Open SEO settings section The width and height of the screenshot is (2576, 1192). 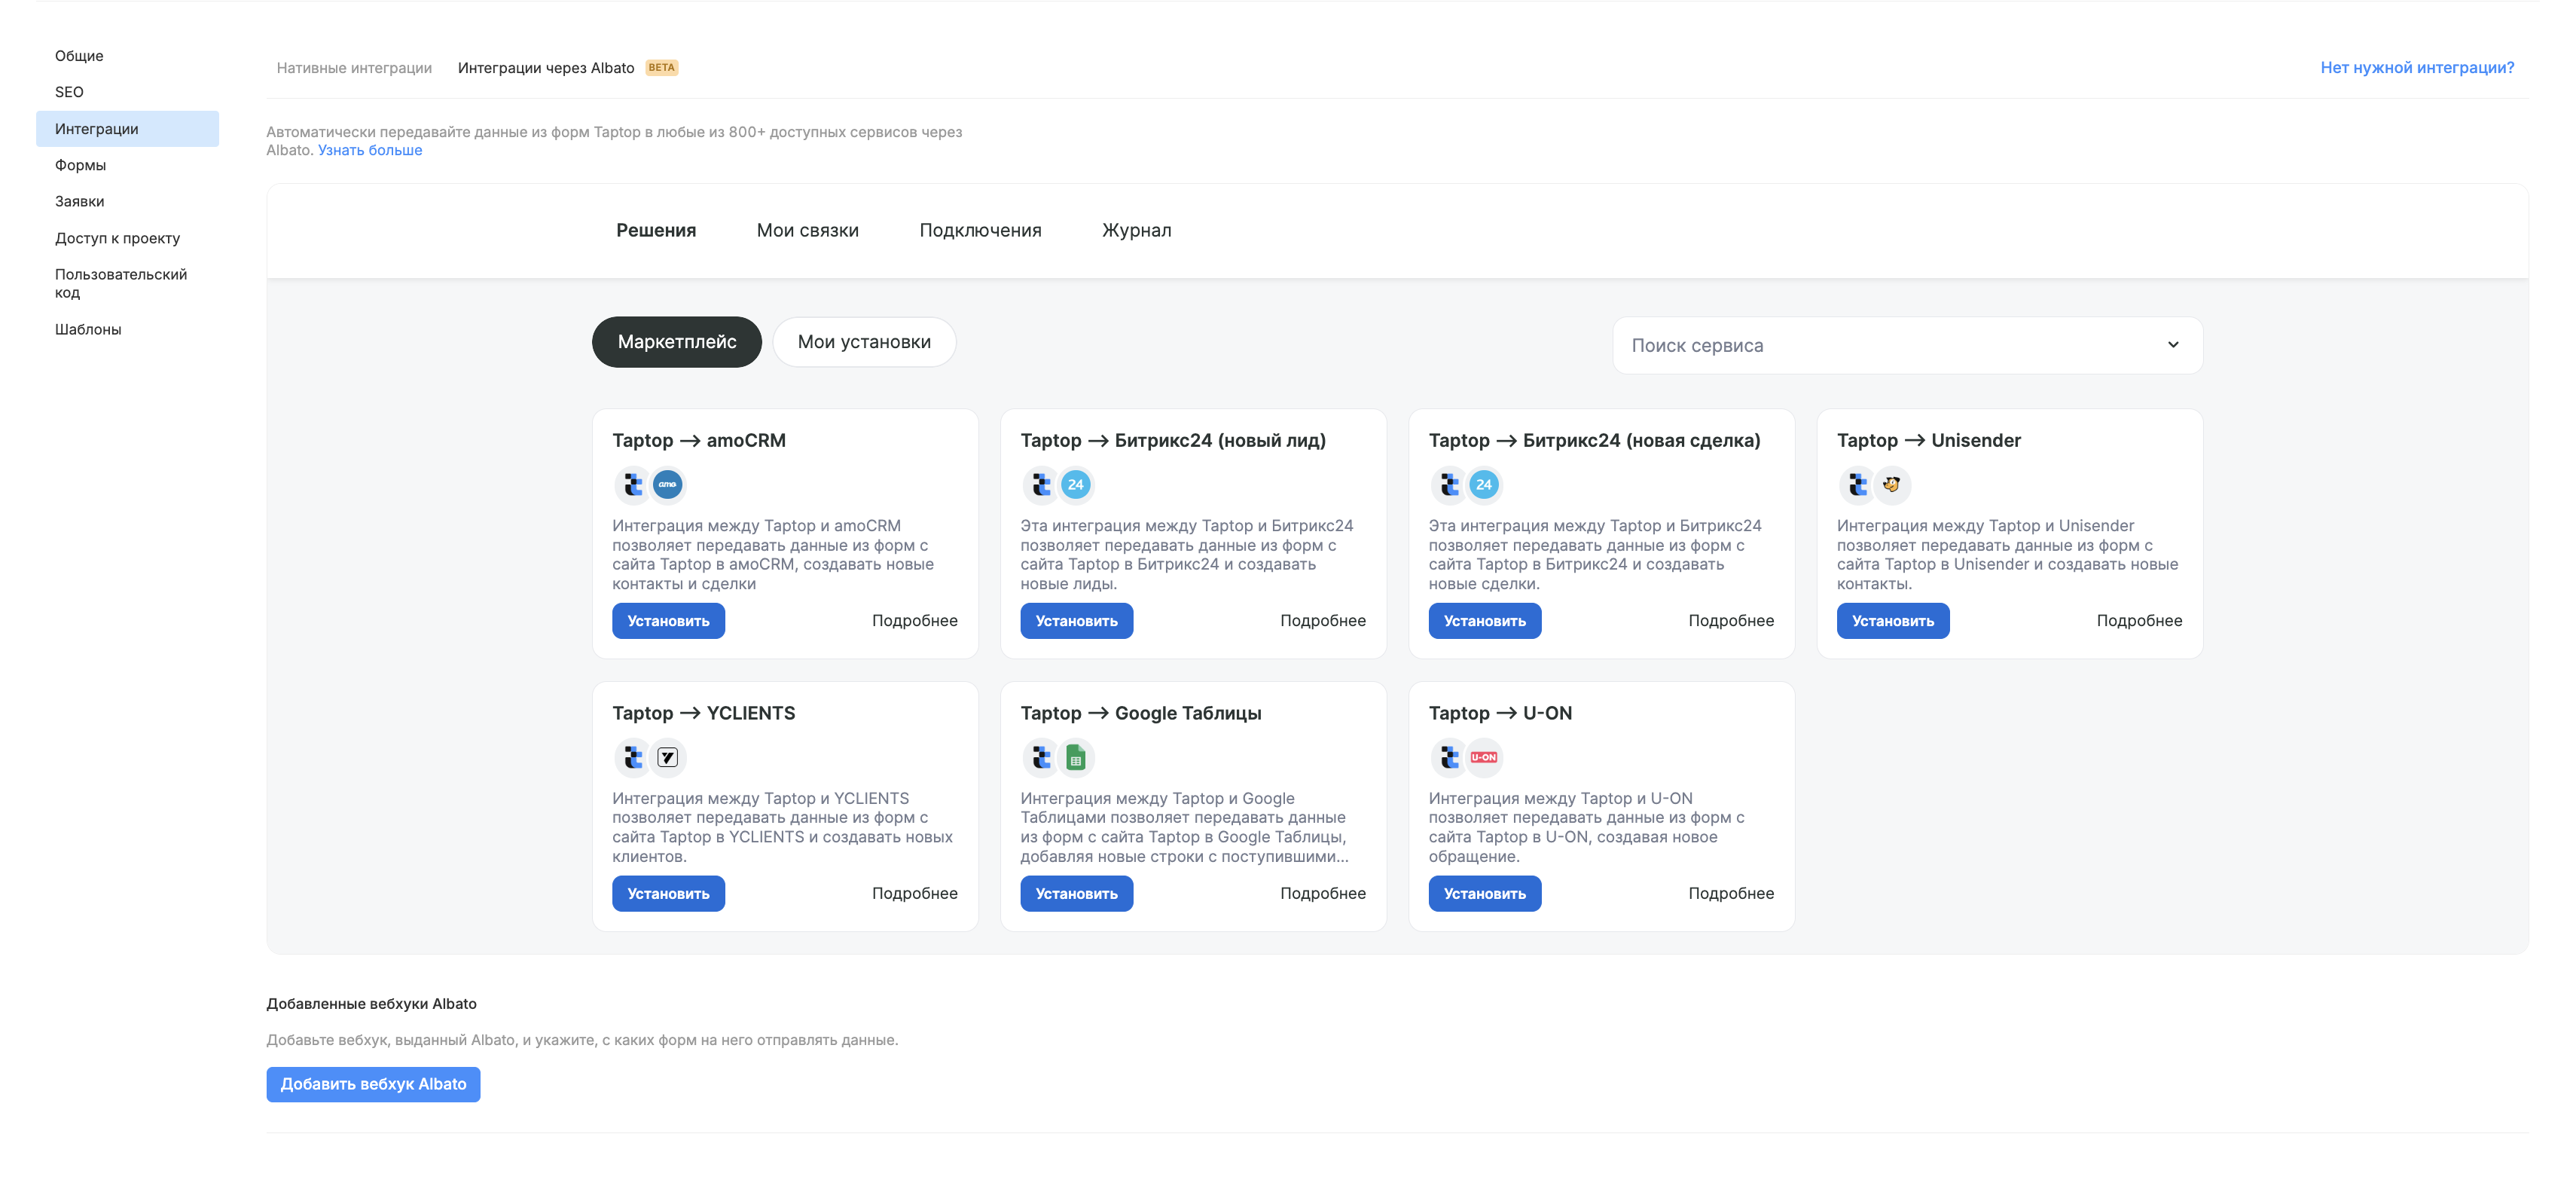pyautogui.click(x=127, y=92)
